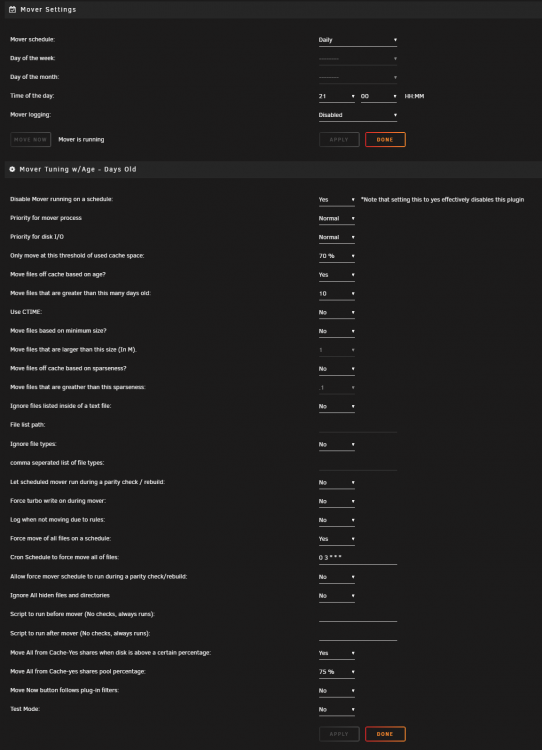Open the Priority for mover process dropdown
542x750 pixels.
(337, 219)
